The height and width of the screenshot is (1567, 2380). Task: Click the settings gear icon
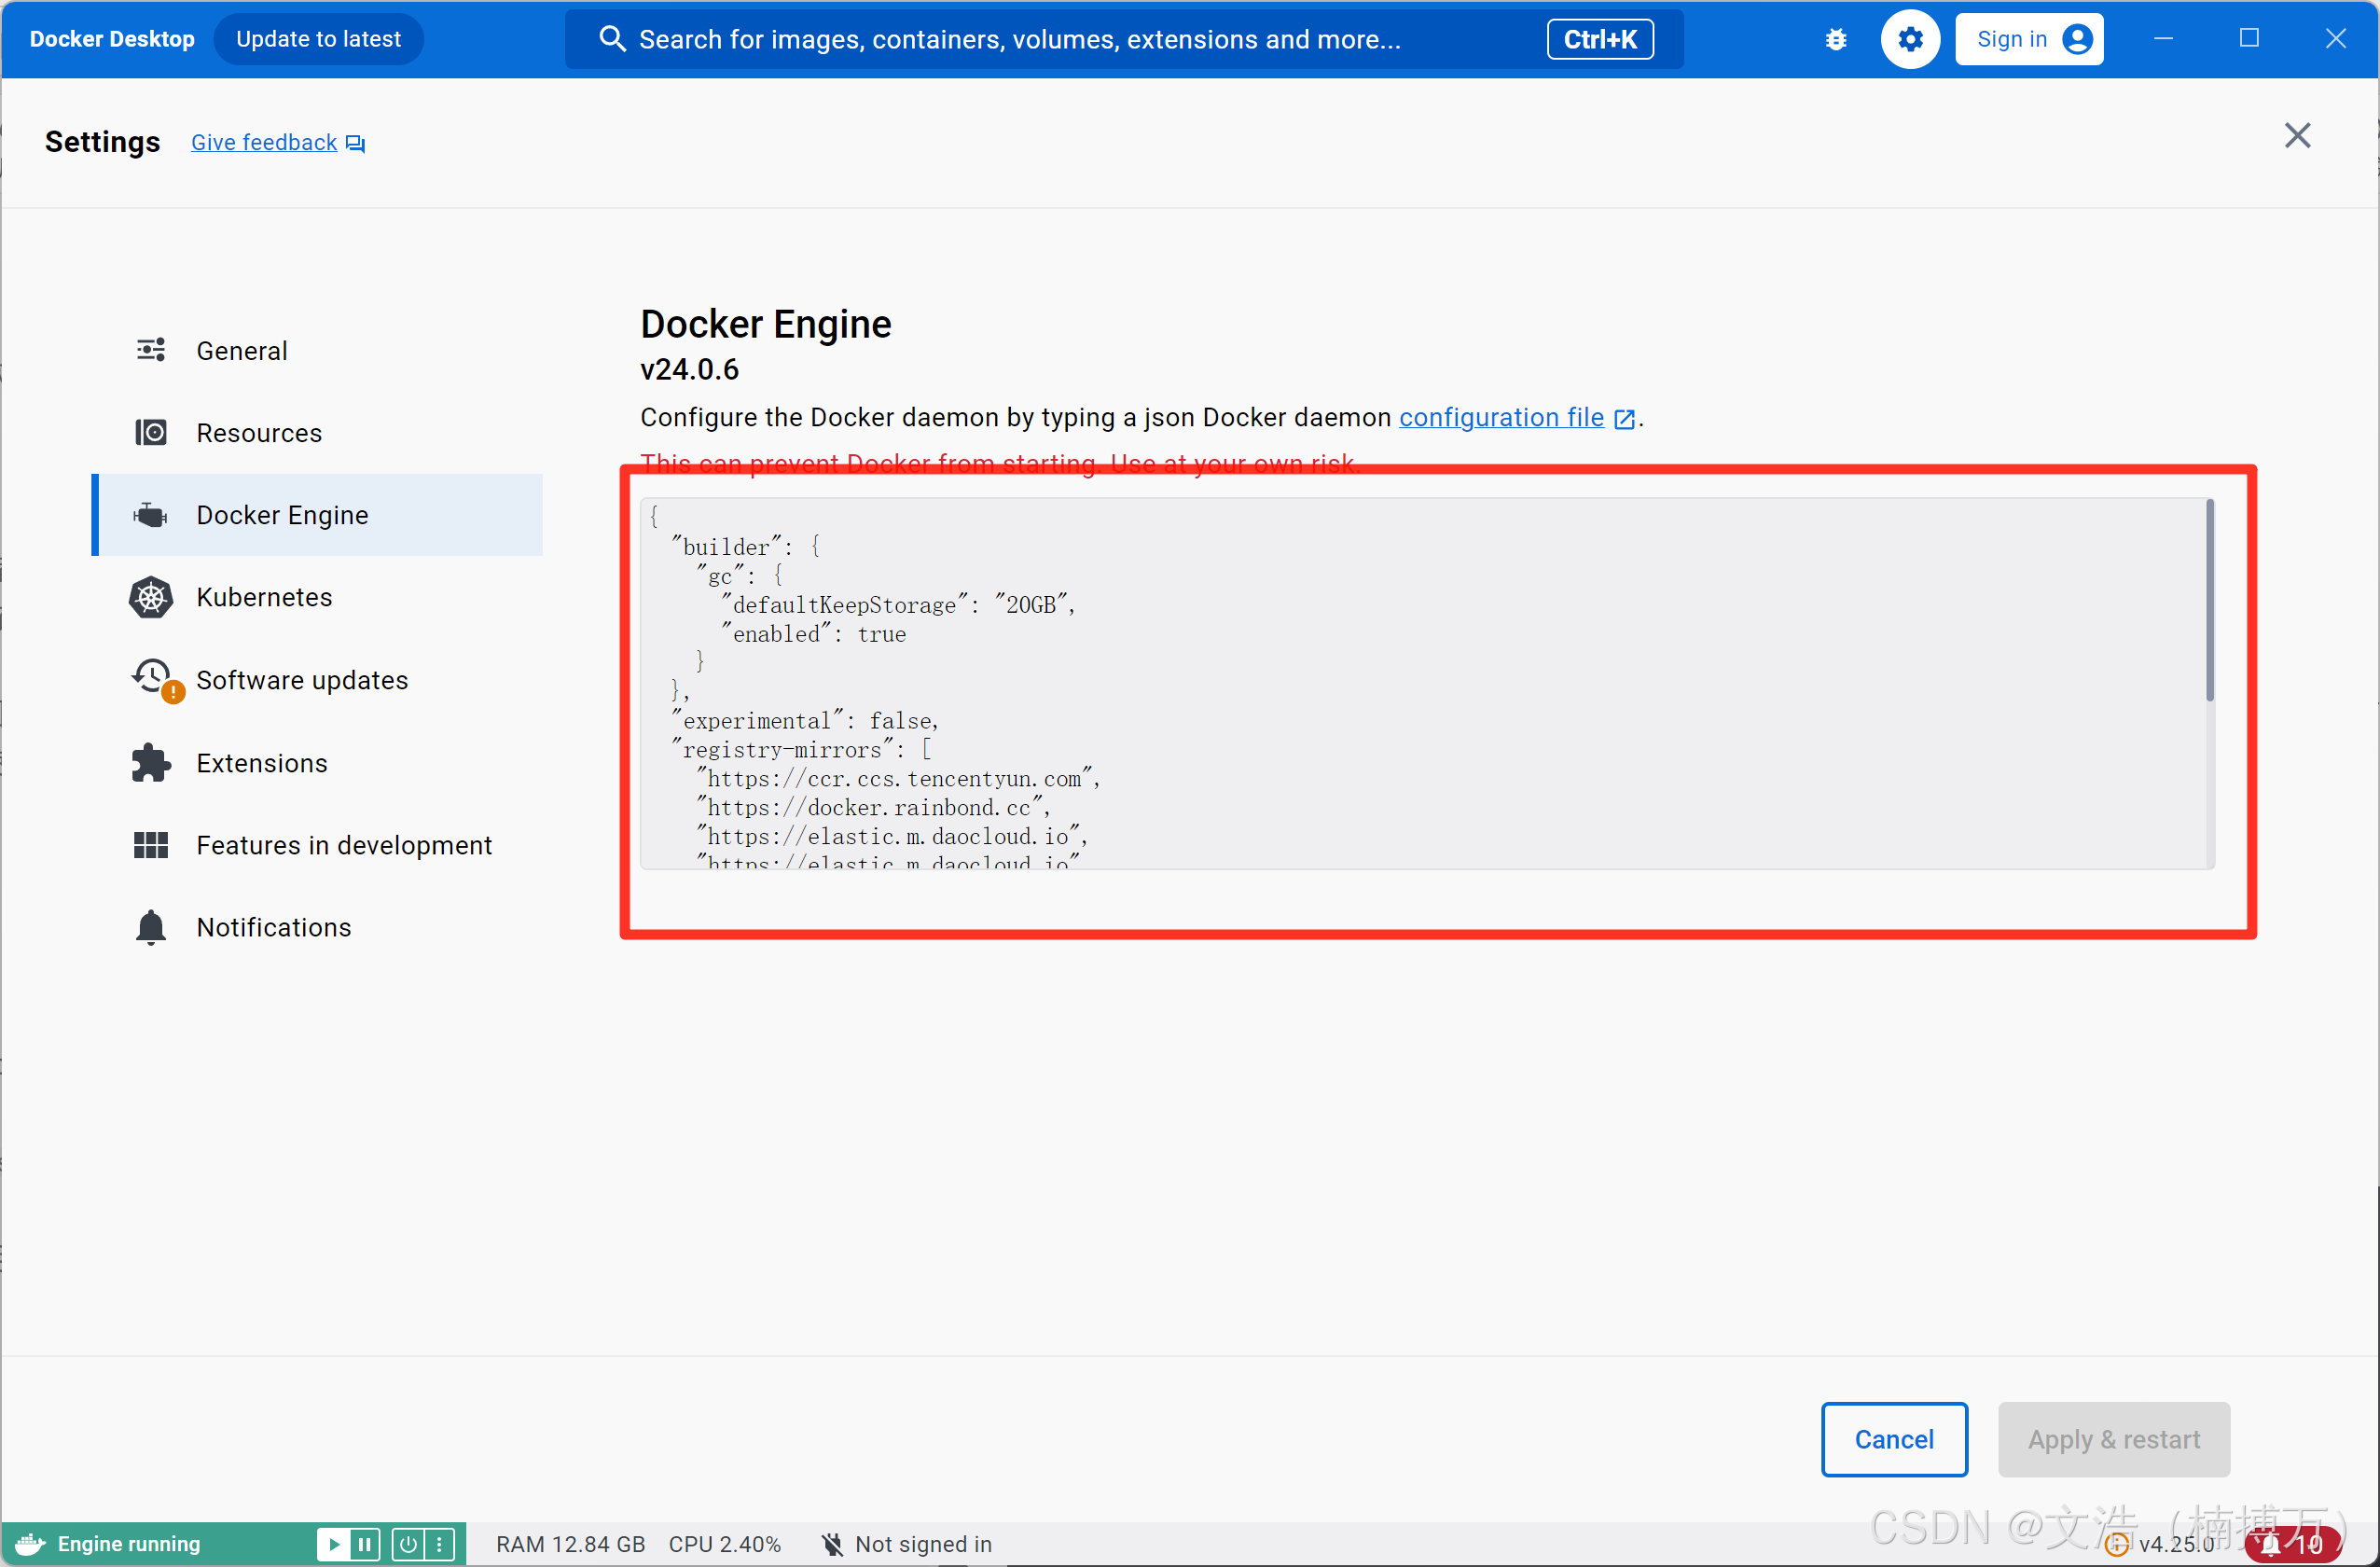pos(1909,39)
